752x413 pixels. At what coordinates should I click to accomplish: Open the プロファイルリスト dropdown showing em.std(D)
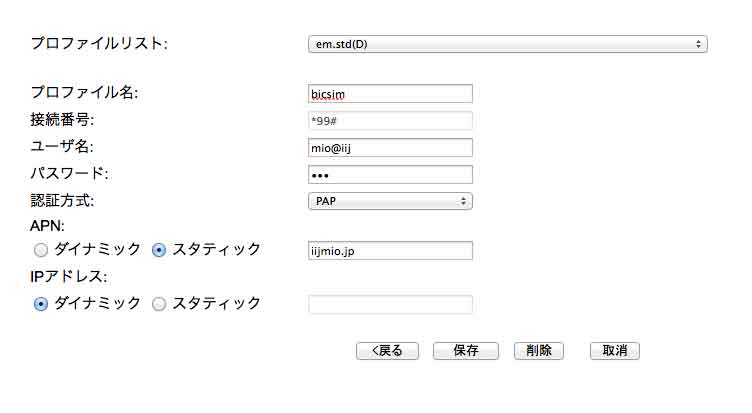tap(507, 44)
